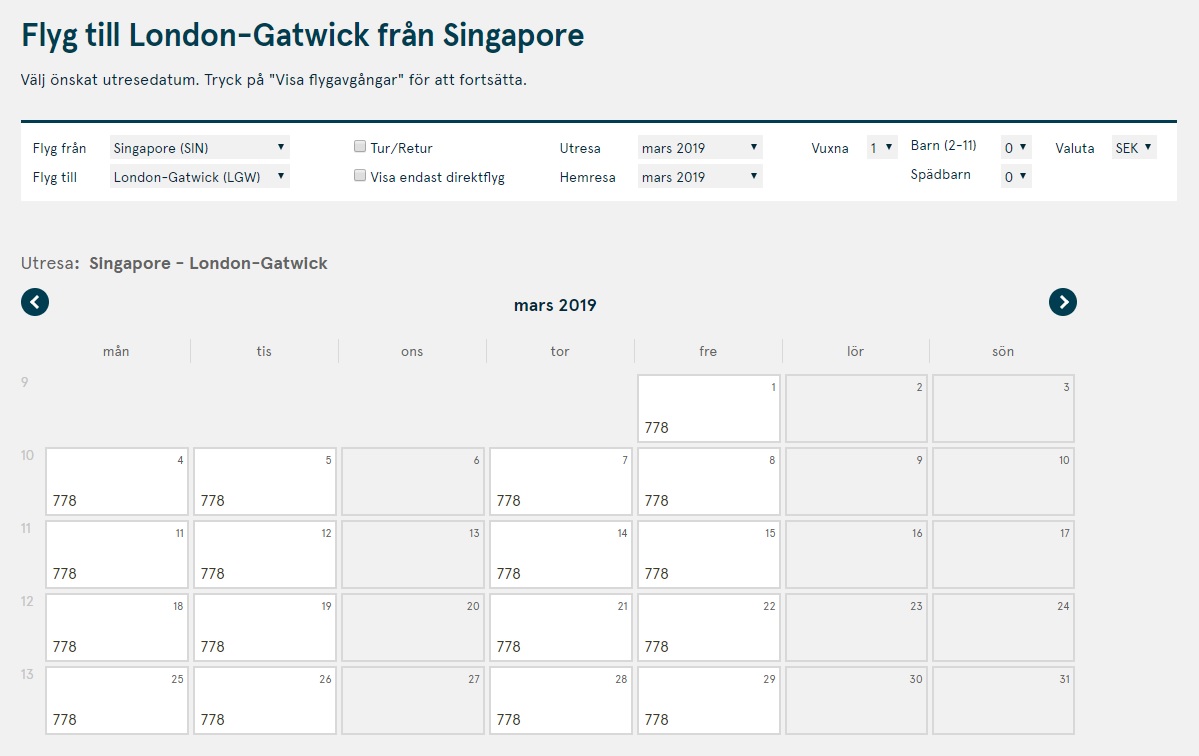Image resolution: width=1199 pixels, height=756 pixels.
Task: Select March 8 fare 778
Action: click(709, 482)
